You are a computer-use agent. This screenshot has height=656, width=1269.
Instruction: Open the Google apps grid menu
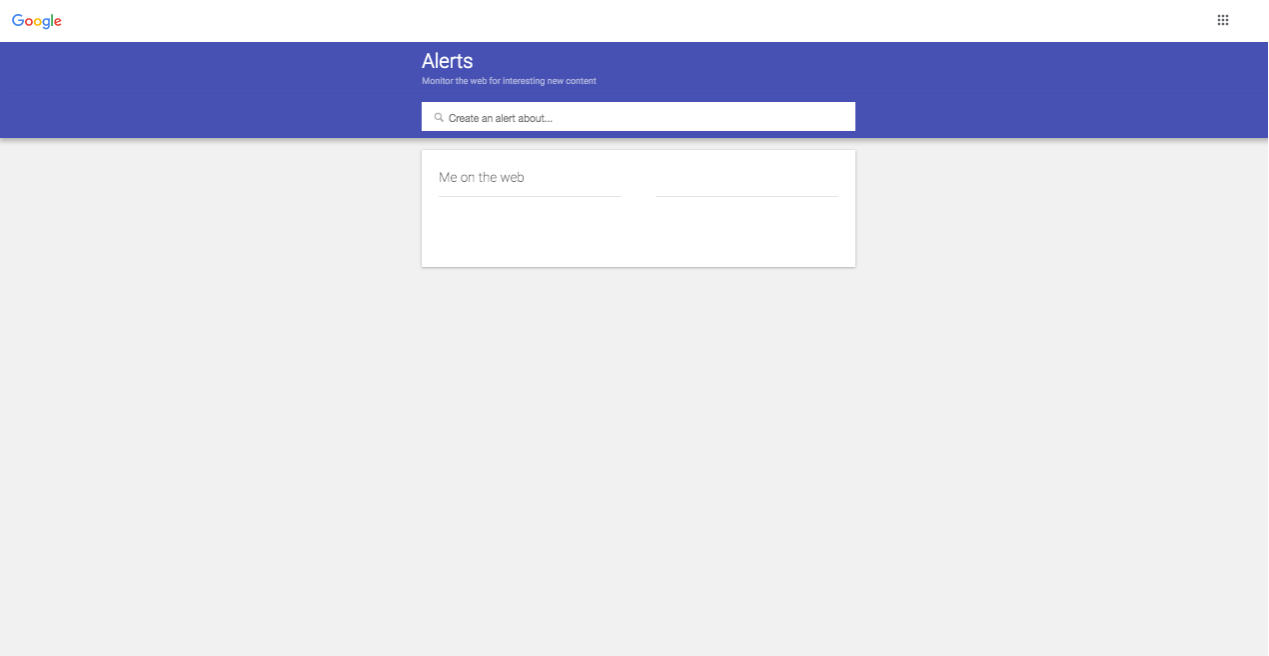click(x=1222, y=20)
